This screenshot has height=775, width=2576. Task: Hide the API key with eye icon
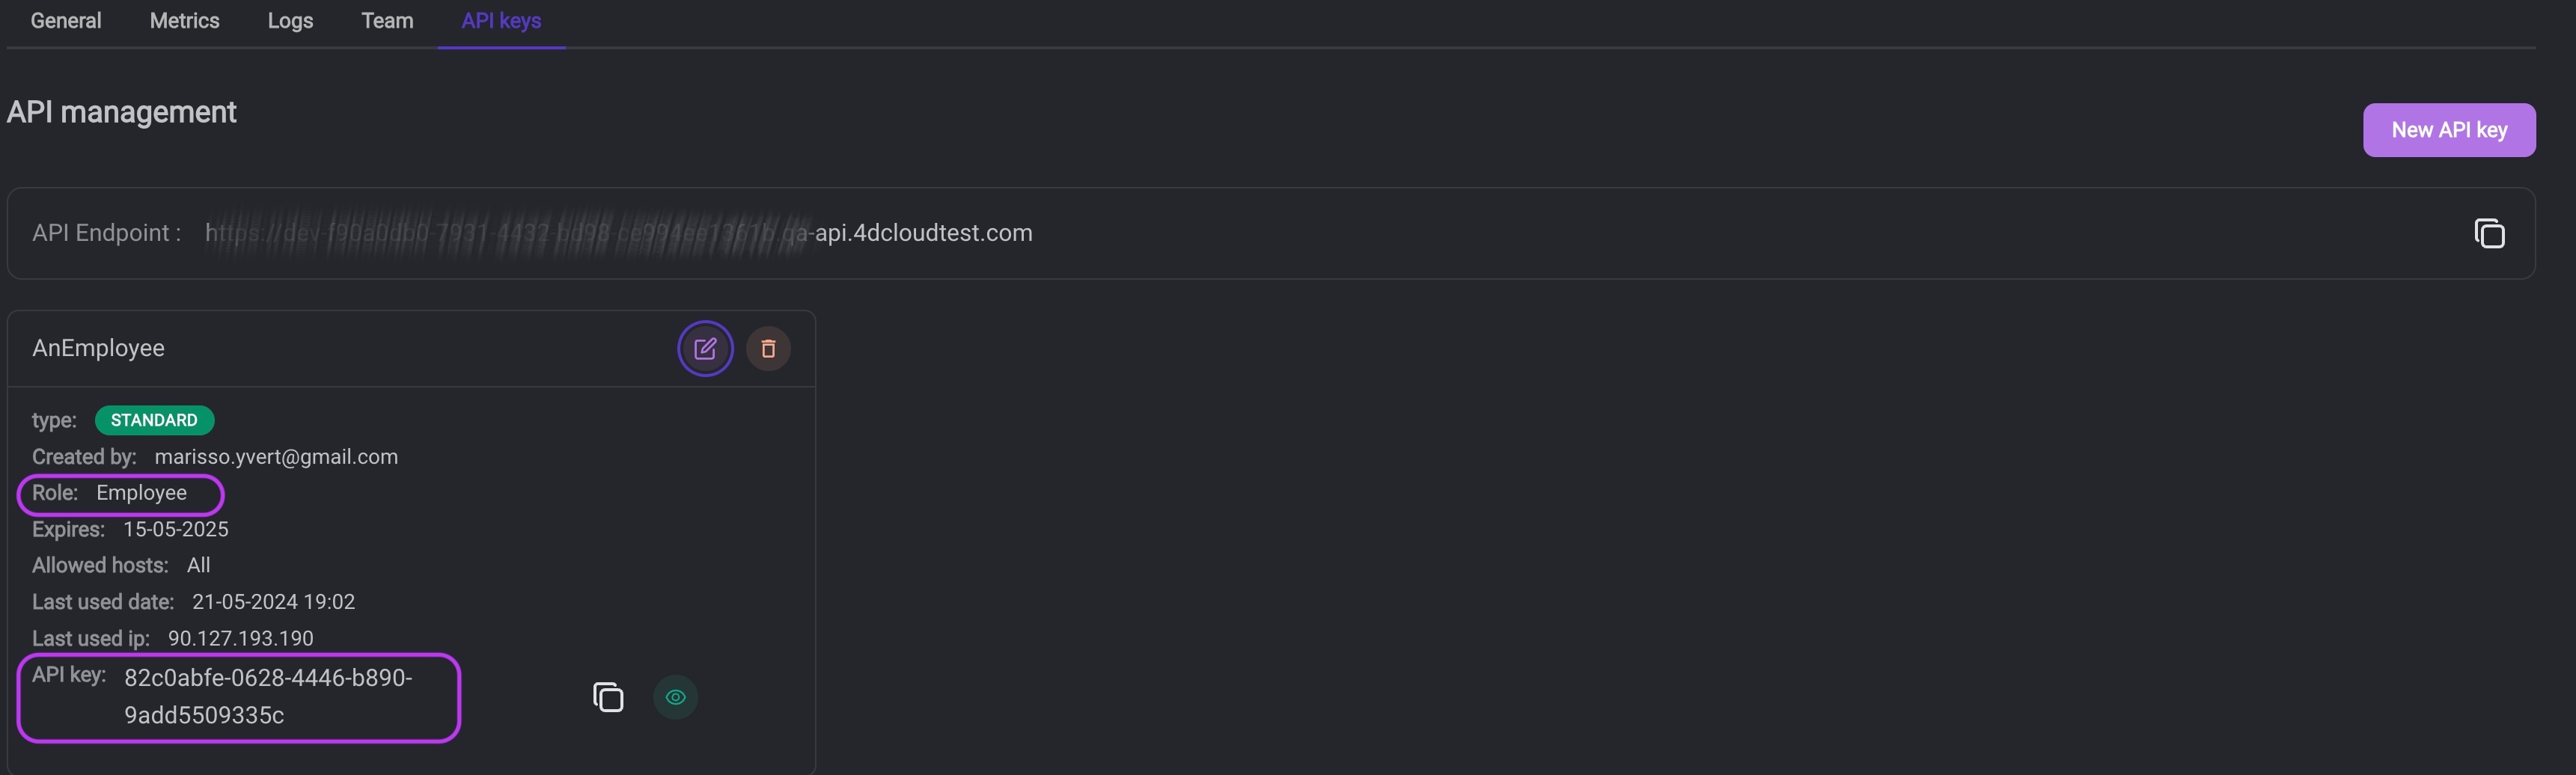click(676, 697)
